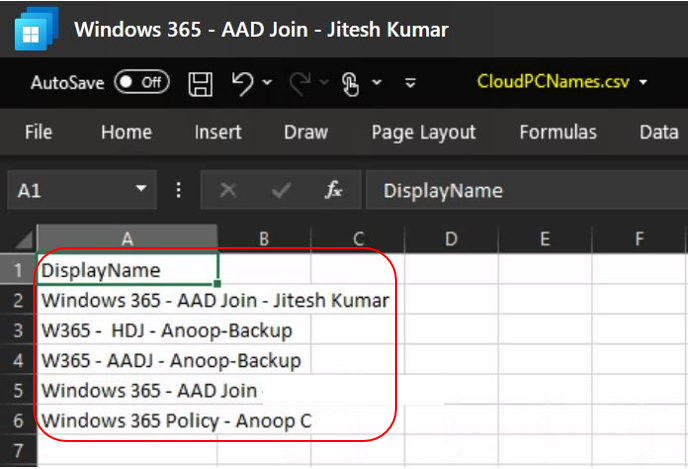Open the Data ribbon tab

click(659, 132)
